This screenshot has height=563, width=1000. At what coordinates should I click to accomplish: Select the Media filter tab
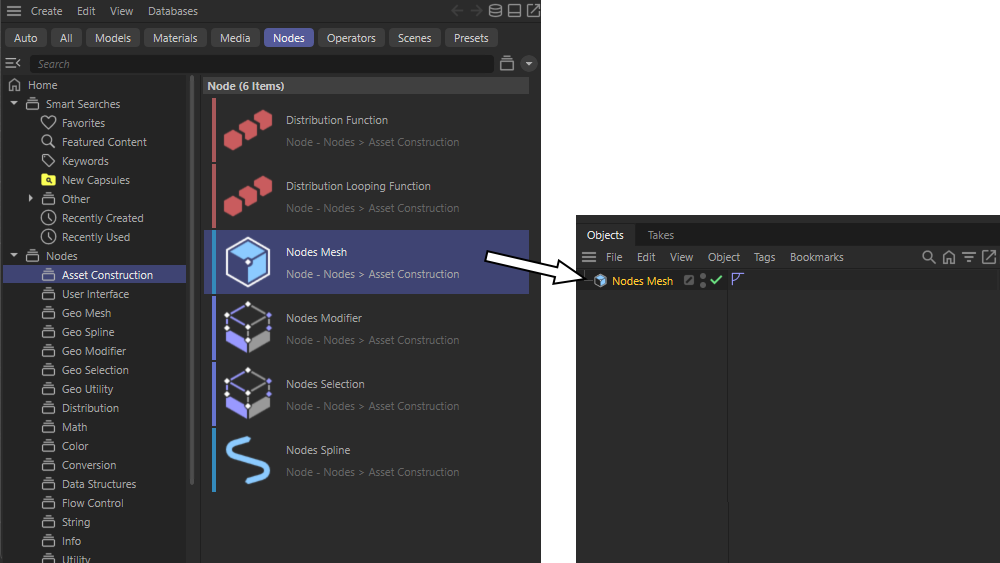(235, 38)
